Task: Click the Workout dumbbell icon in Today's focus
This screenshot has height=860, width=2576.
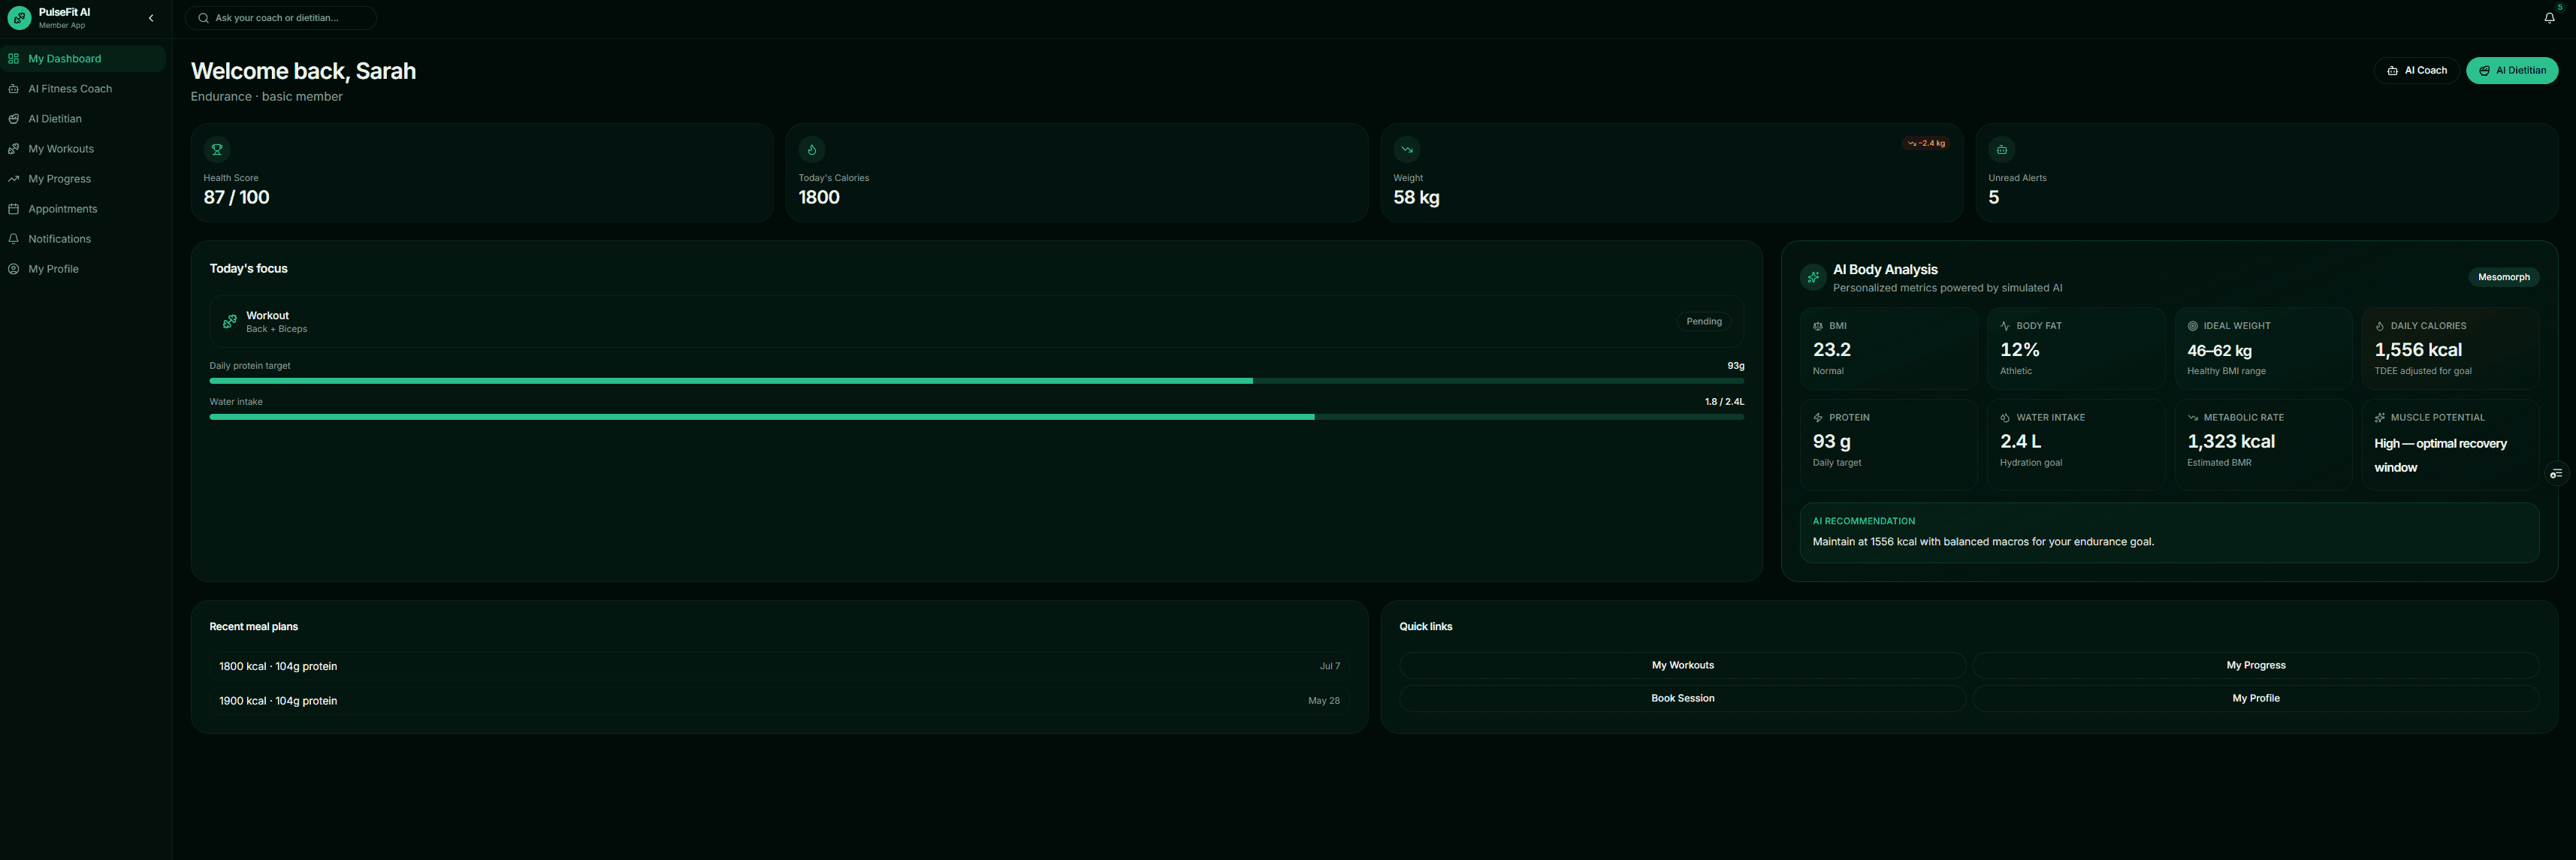Action: point(230,322)
